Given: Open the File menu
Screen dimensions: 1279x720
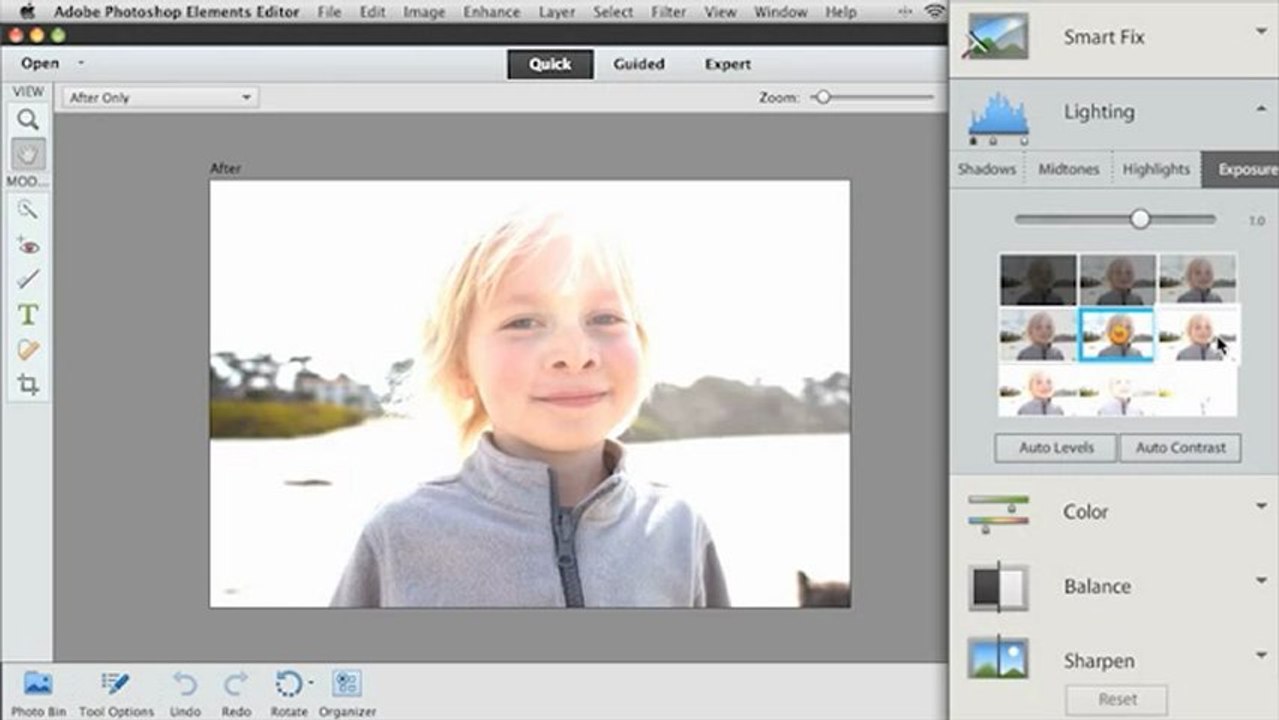Looking at the screenshot, I should 329,12.
